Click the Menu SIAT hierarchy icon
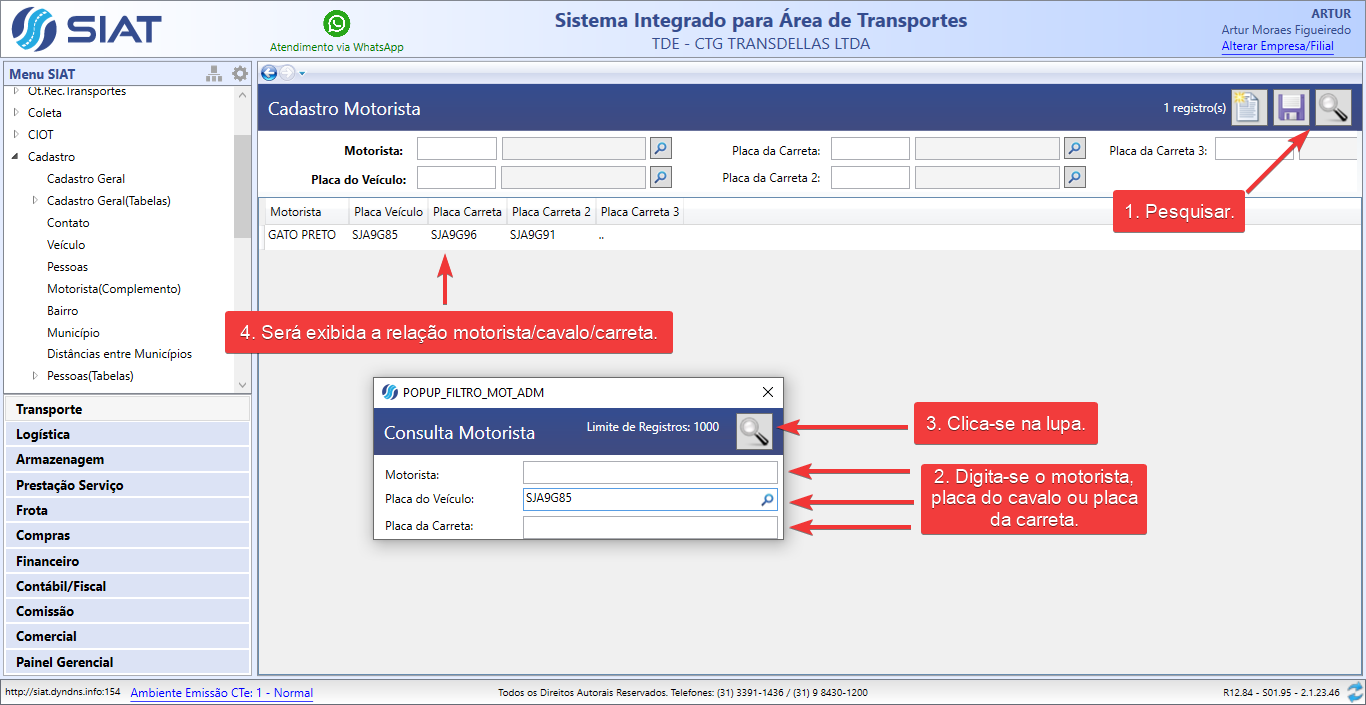The width and height of the screenshot is (1366, 705). point(214,74)
